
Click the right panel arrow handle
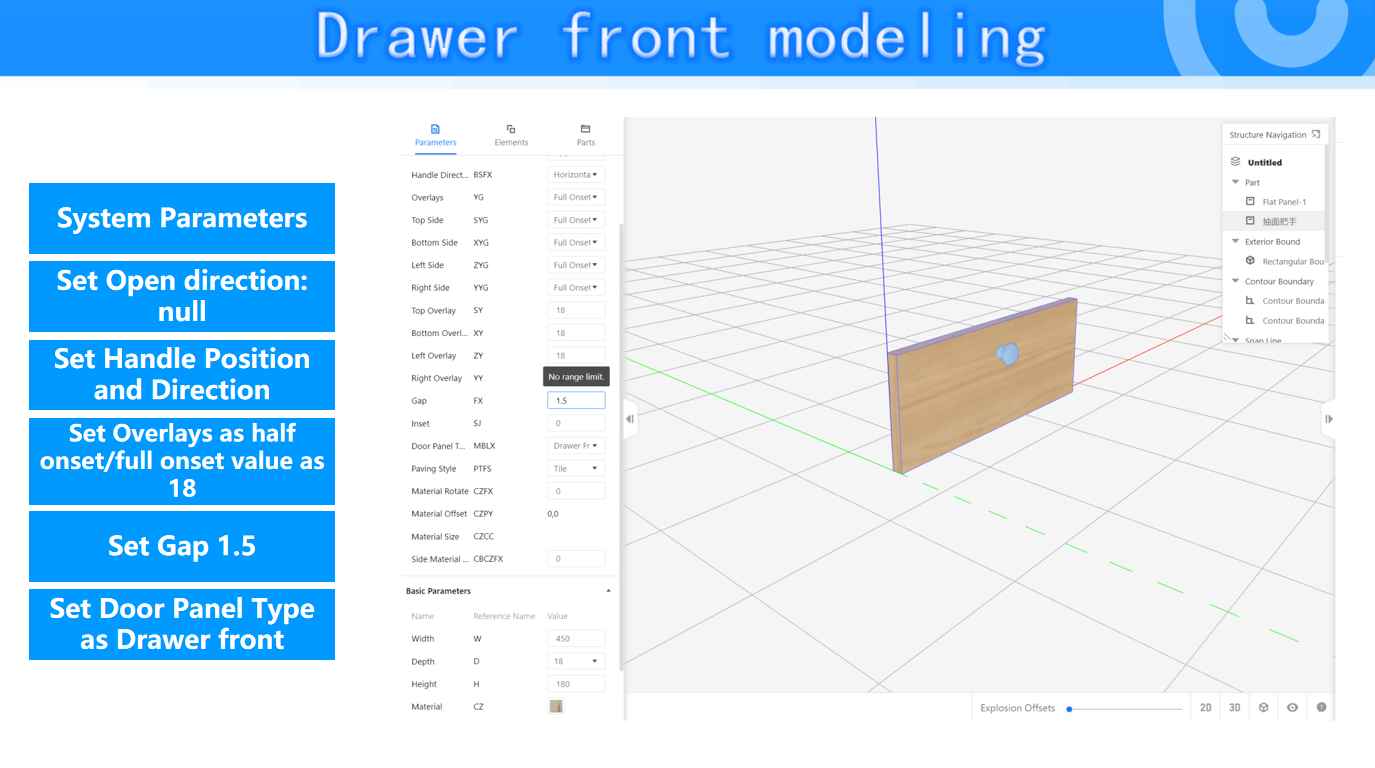[x=1328, y=419]
